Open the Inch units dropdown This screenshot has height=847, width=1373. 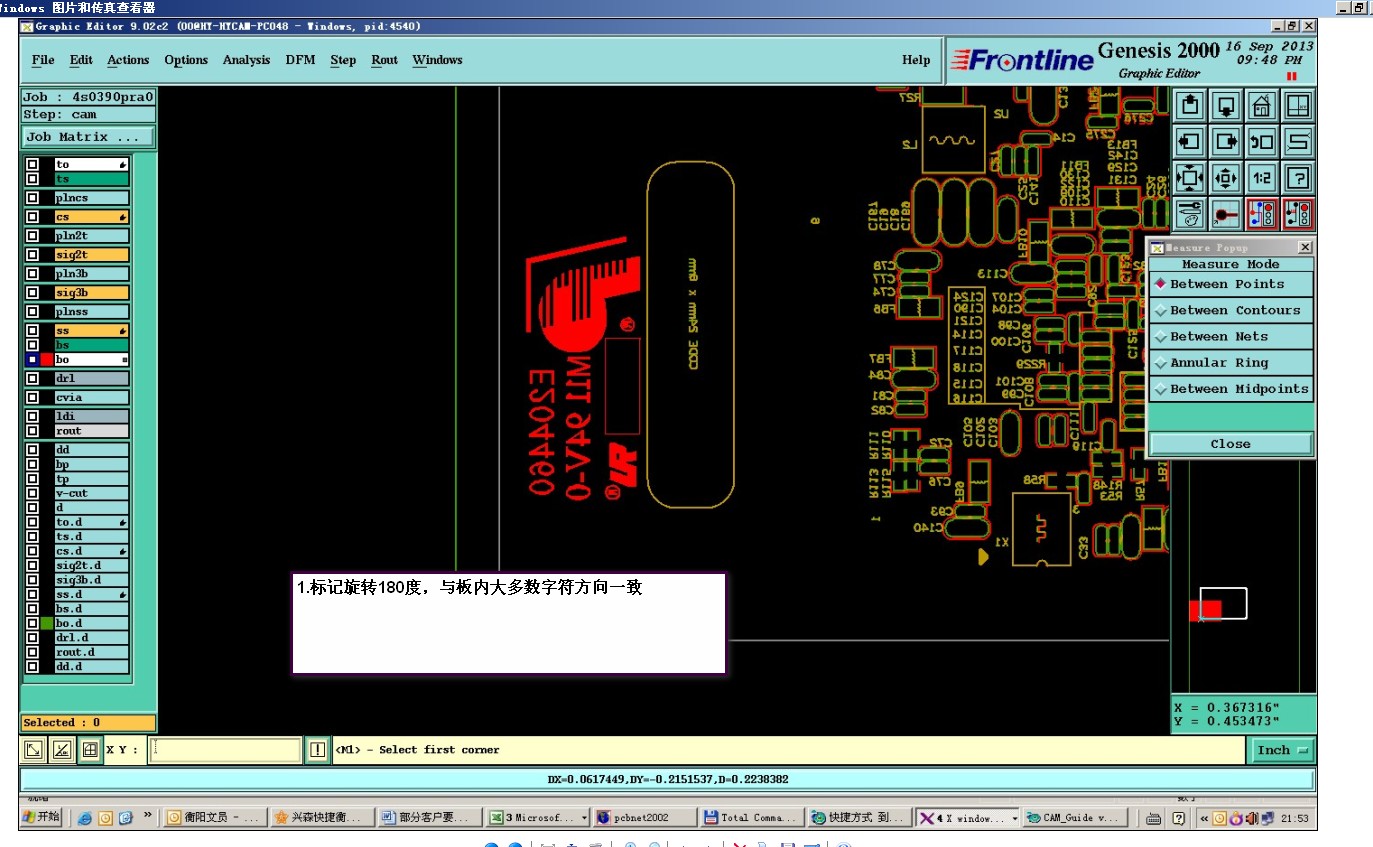coord(1283,750)
